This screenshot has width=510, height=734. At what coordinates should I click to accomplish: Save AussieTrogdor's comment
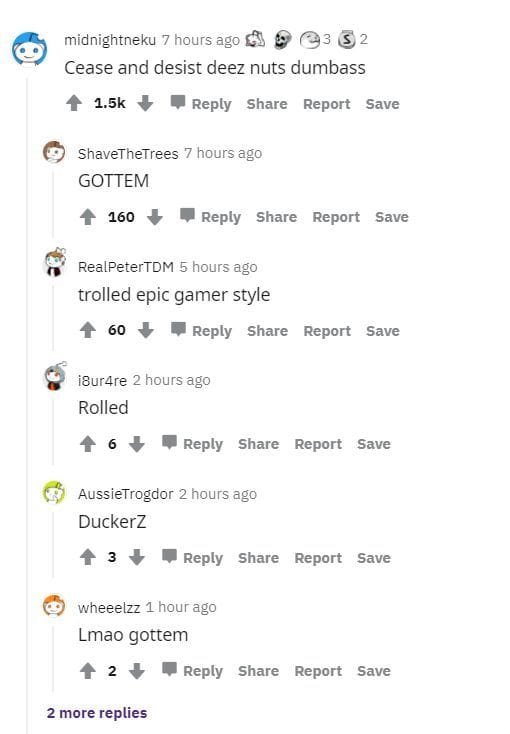coord(374,558)
